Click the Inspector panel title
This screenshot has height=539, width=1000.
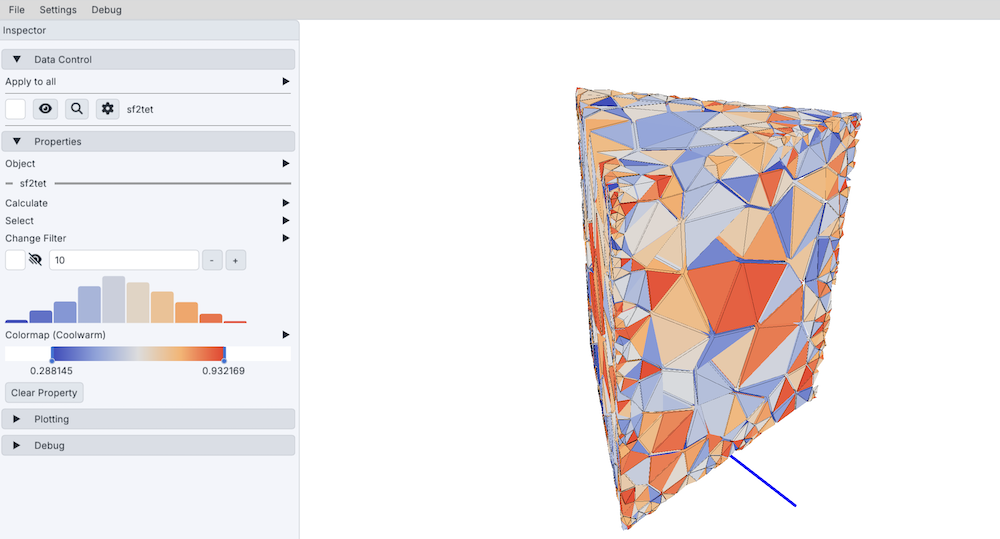24,31
